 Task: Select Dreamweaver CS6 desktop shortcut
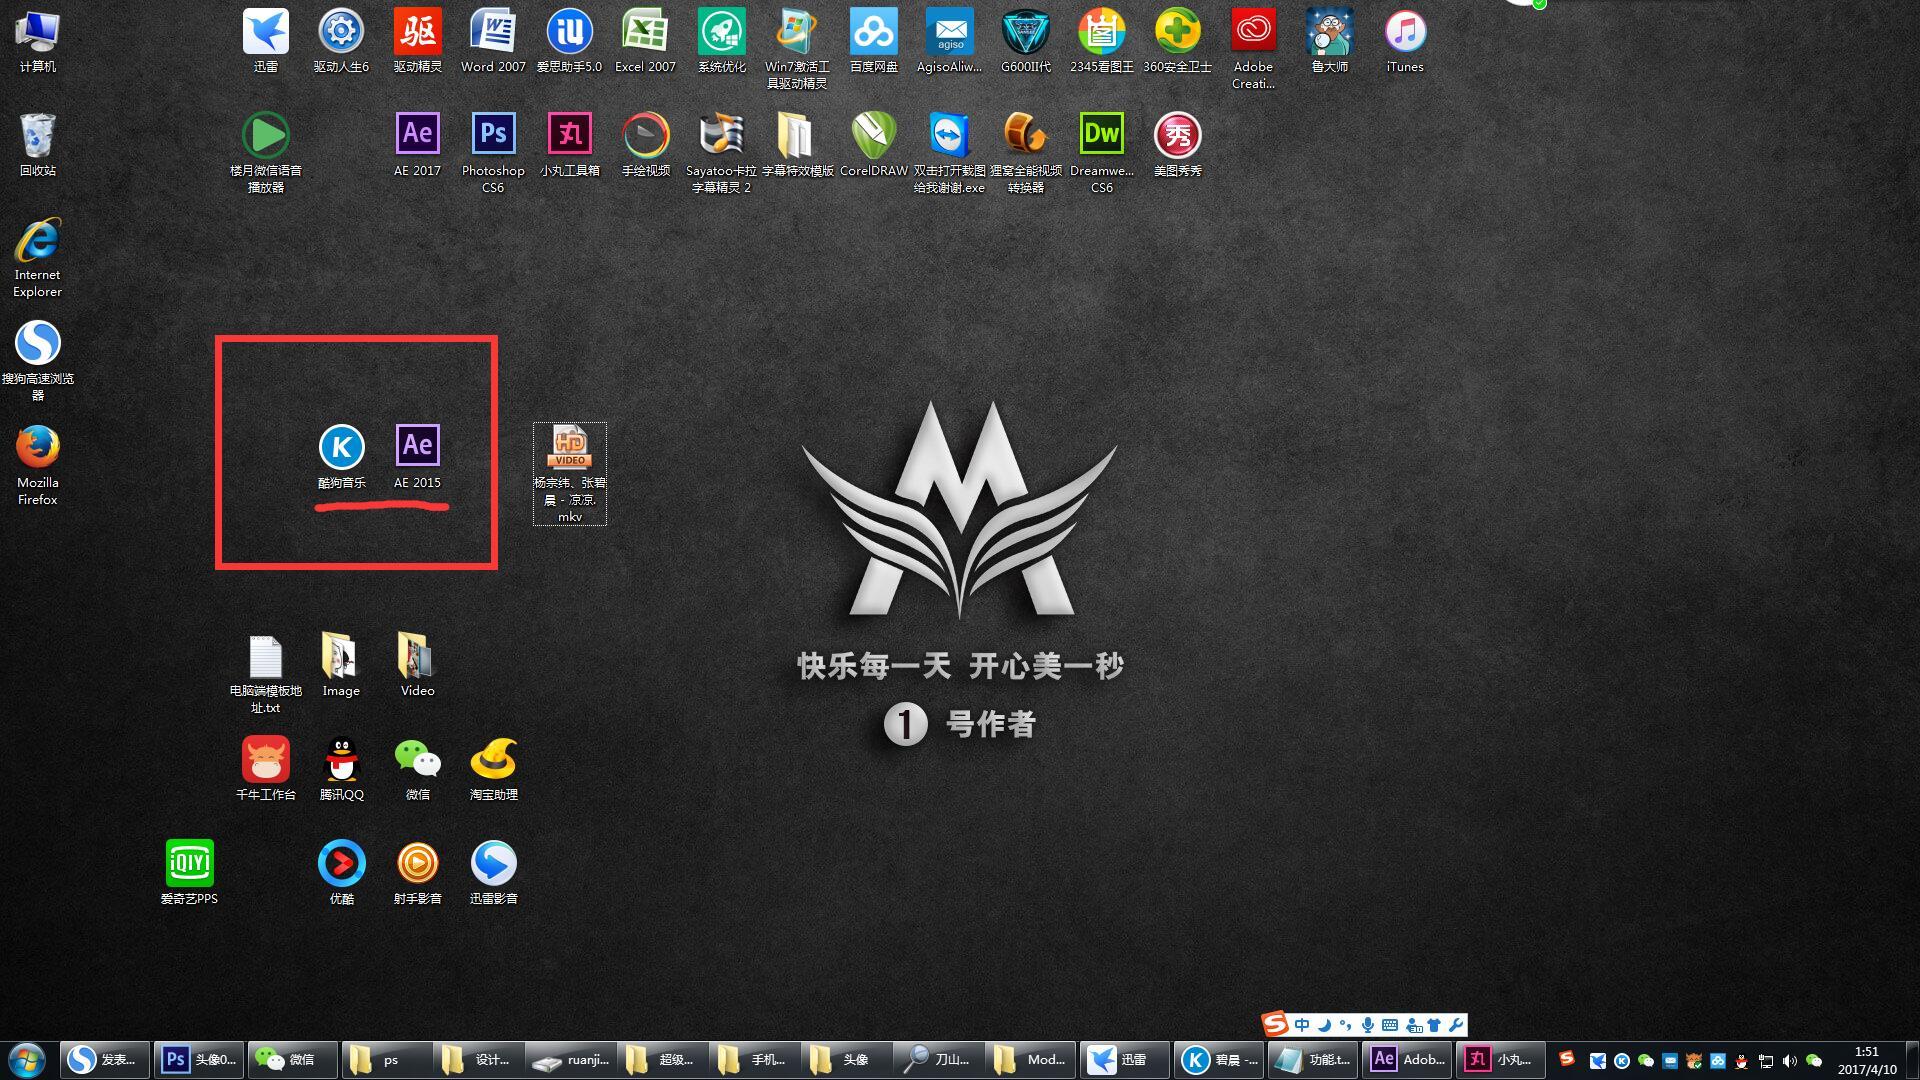coord(1101,153)
